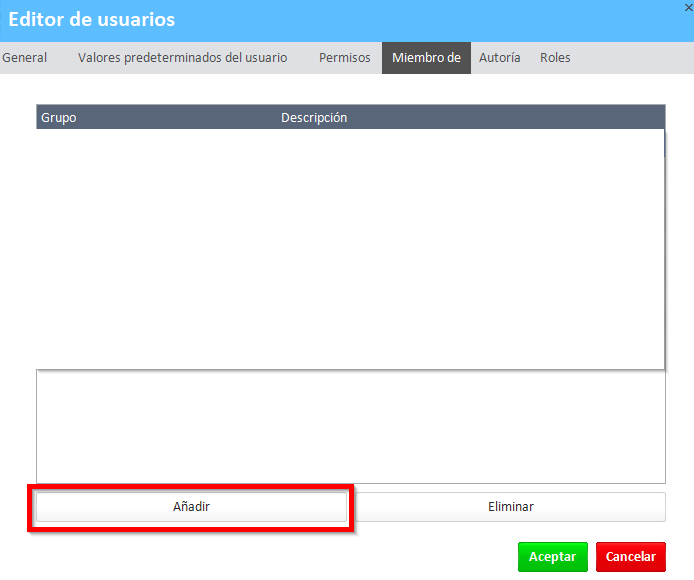Viewport: 694px width, 580px height.
Task: Select the Miembro de tab
Action: pos(426,58)
